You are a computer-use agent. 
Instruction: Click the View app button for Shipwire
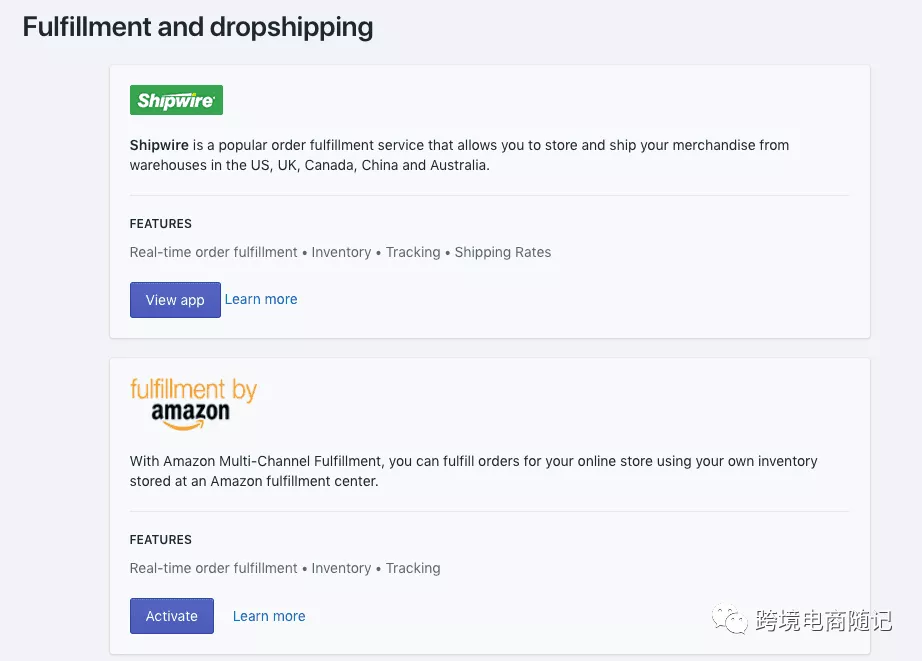pos(175,300)
